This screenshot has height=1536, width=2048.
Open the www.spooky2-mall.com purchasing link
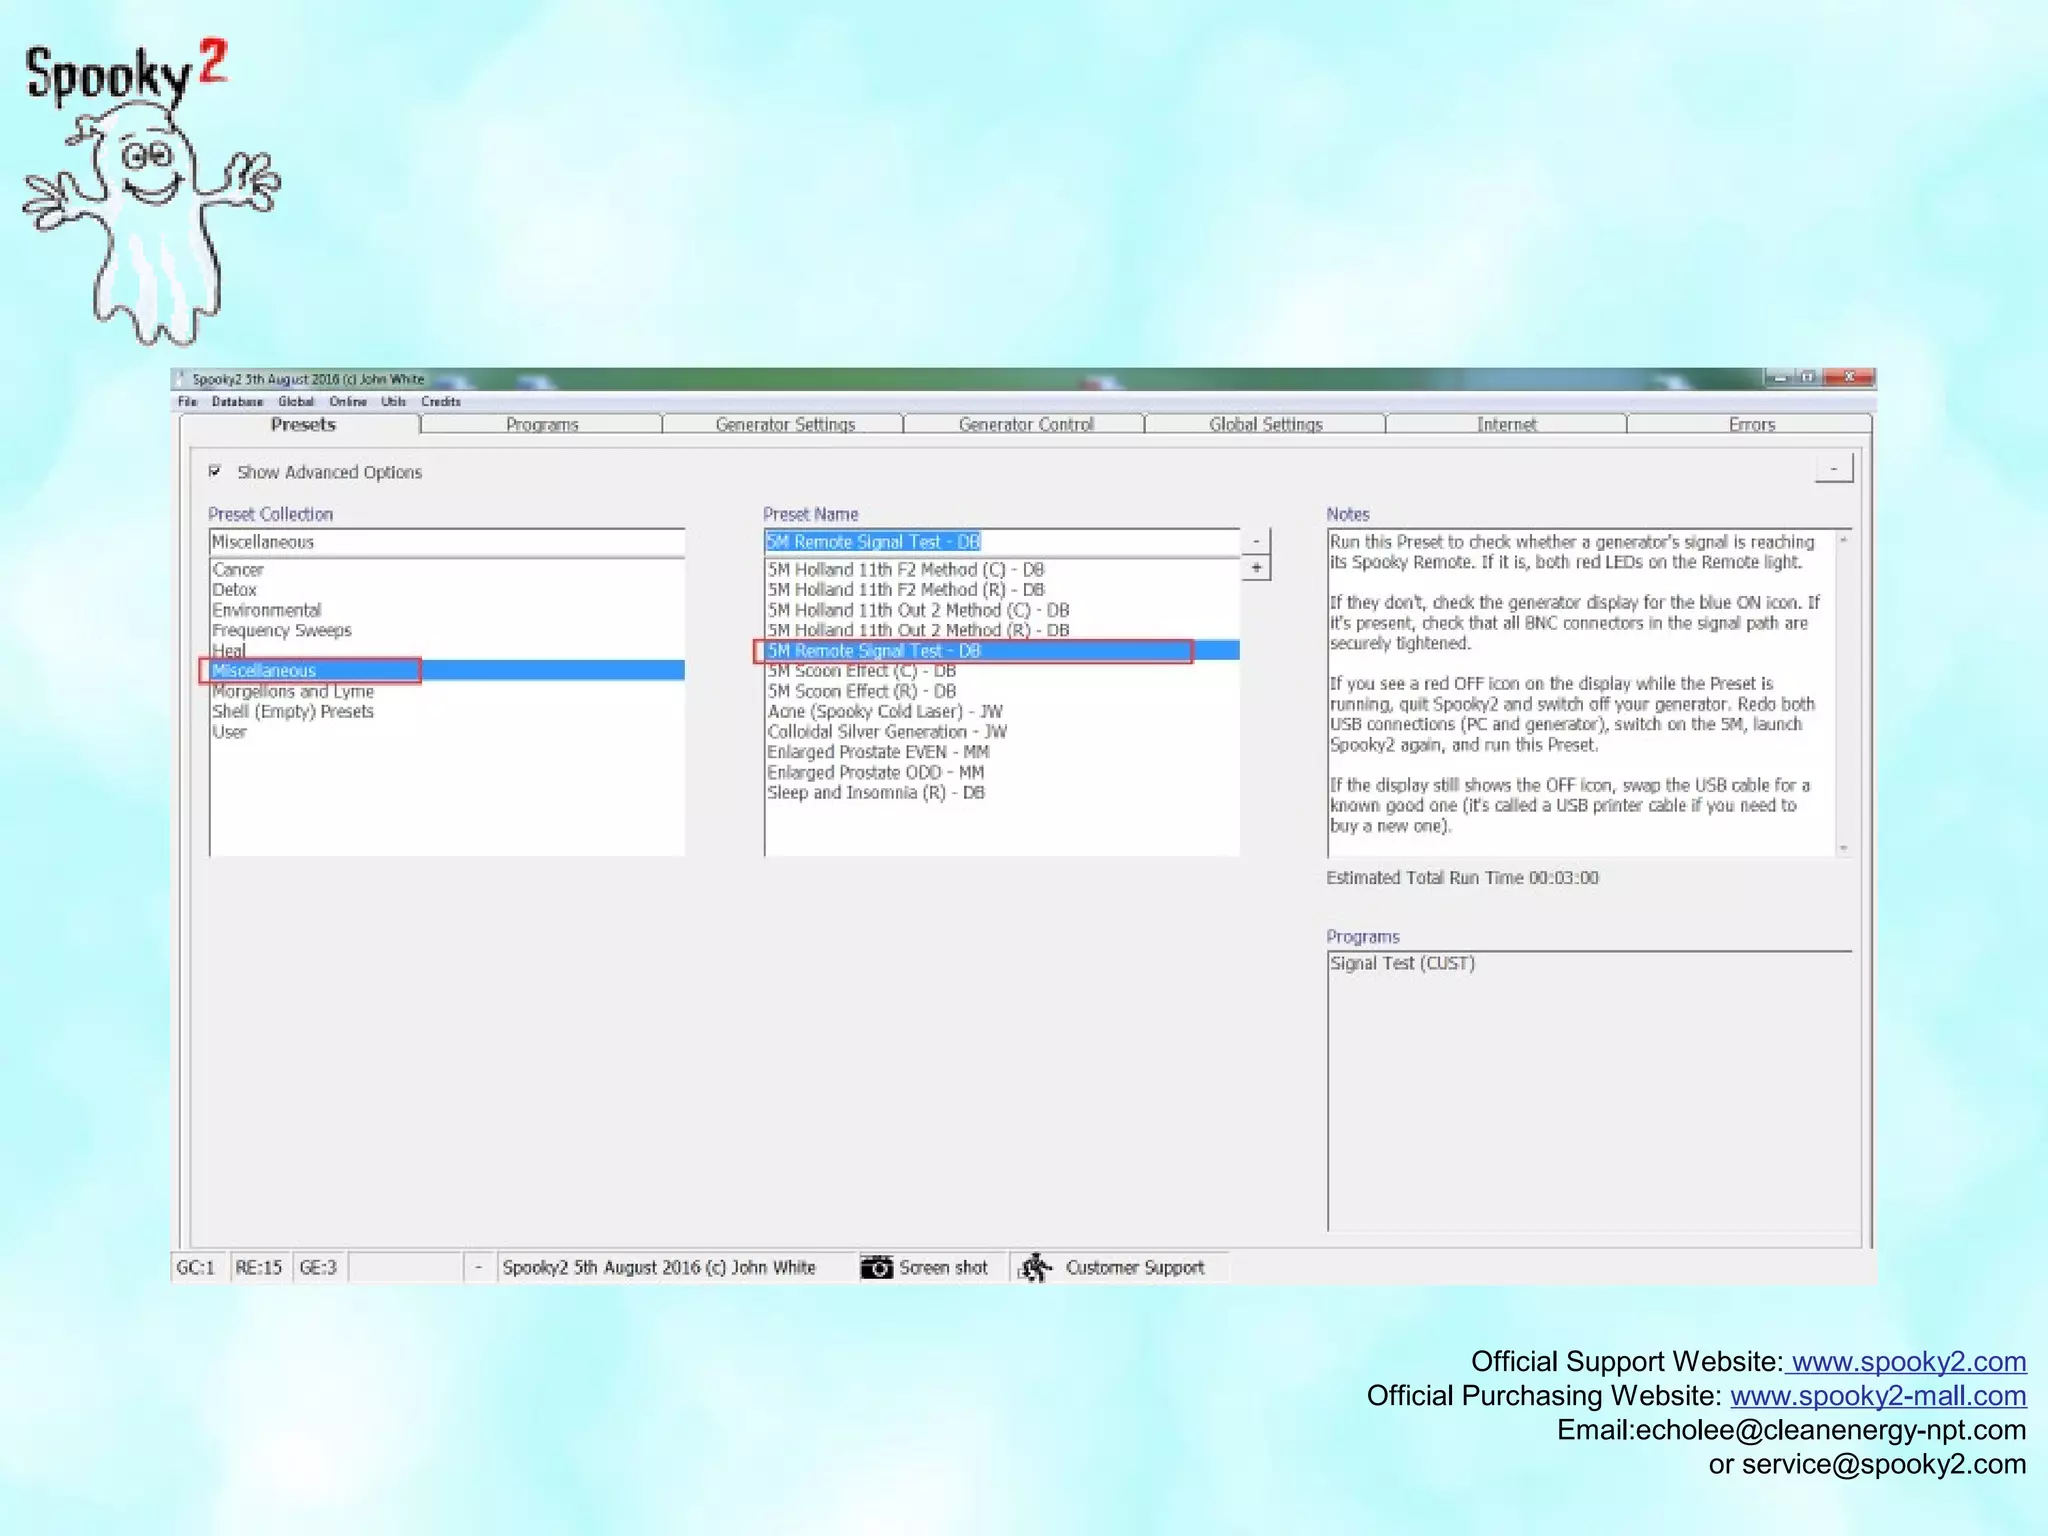coord(1877,1395)
